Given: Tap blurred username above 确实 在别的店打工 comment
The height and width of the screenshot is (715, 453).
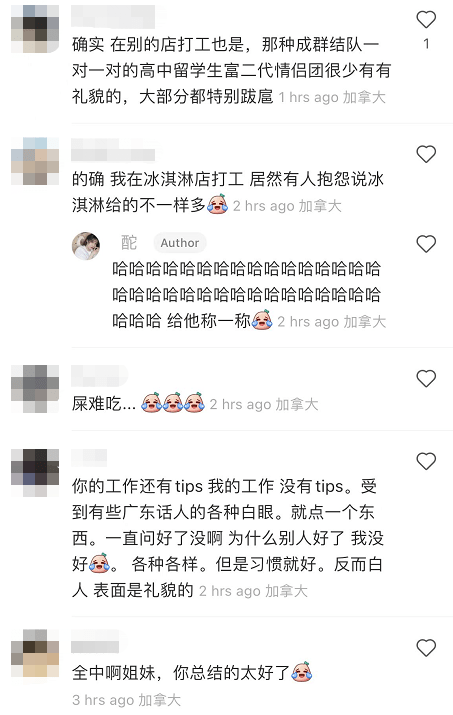Looking at the screenshot, I should [113, 18].
